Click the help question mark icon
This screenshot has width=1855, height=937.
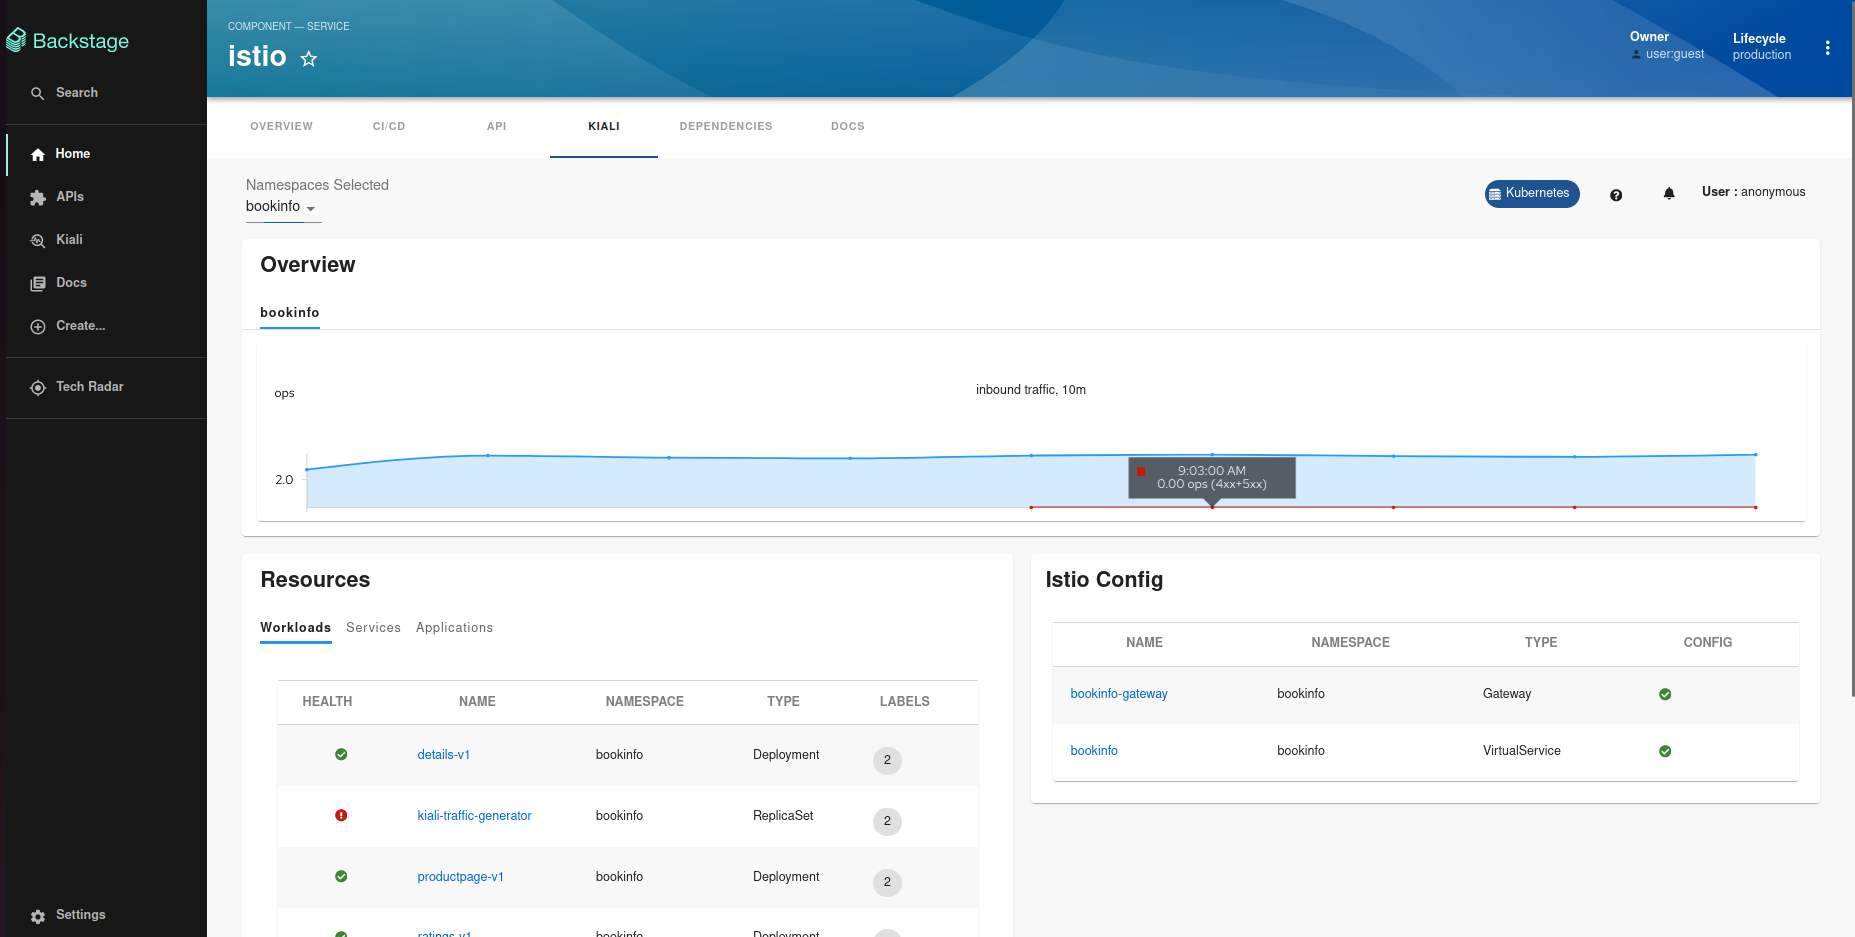(x=1616, y=195)
